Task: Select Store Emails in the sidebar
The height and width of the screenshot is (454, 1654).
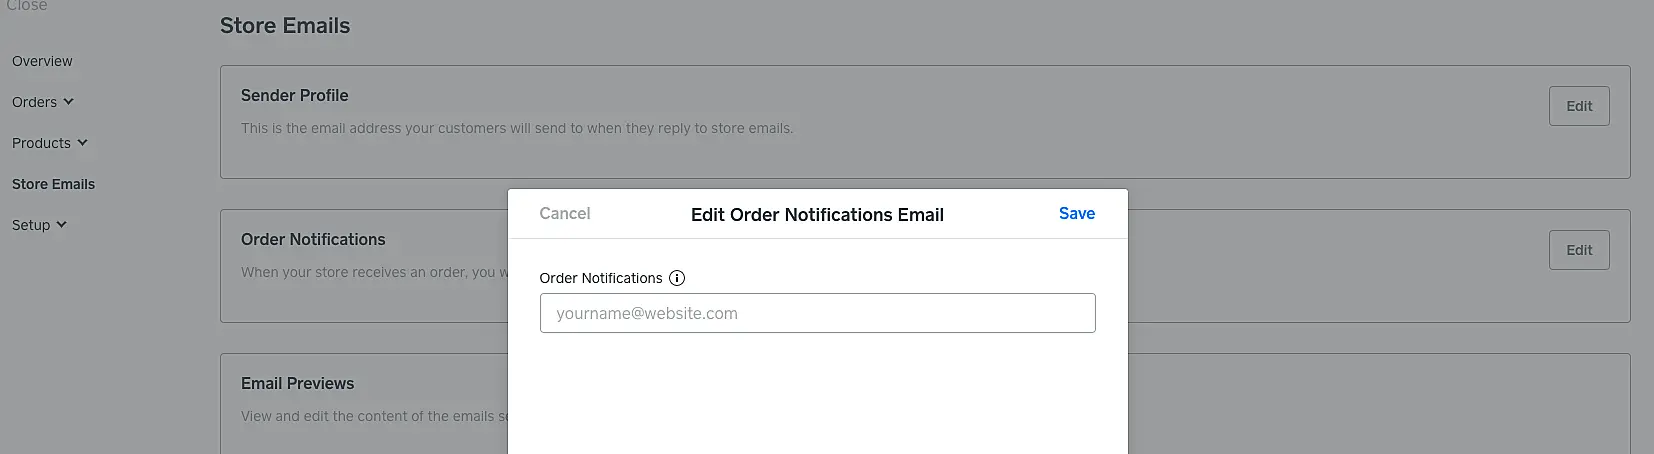Action: [x=53, y=184]
